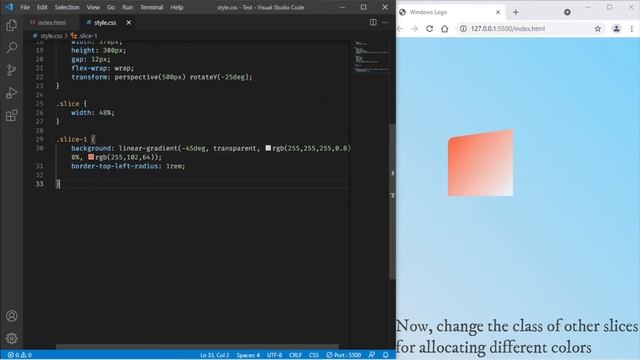Image resolution: width=640 pixels, height=360 pixels.
Task: Open the browser tab search dropdown
Action: (567, 12)
